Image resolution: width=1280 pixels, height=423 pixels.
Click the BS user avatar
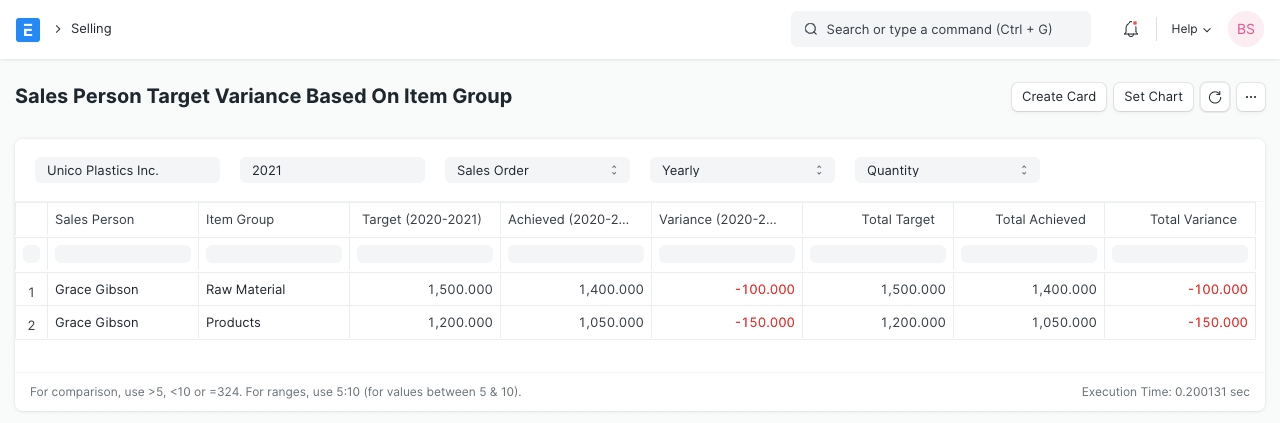[x=1246, y=30]
